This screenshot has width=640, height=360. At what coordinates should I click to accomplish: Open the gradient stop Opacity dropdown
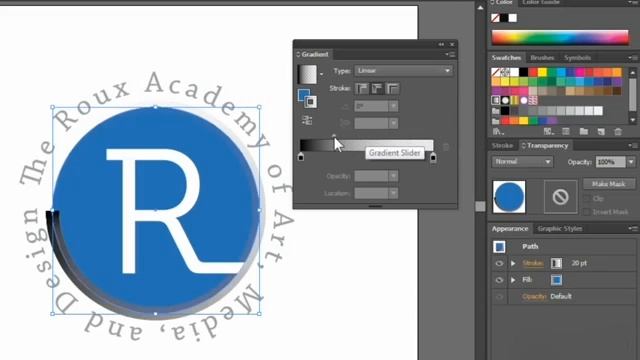click(393, 176)
